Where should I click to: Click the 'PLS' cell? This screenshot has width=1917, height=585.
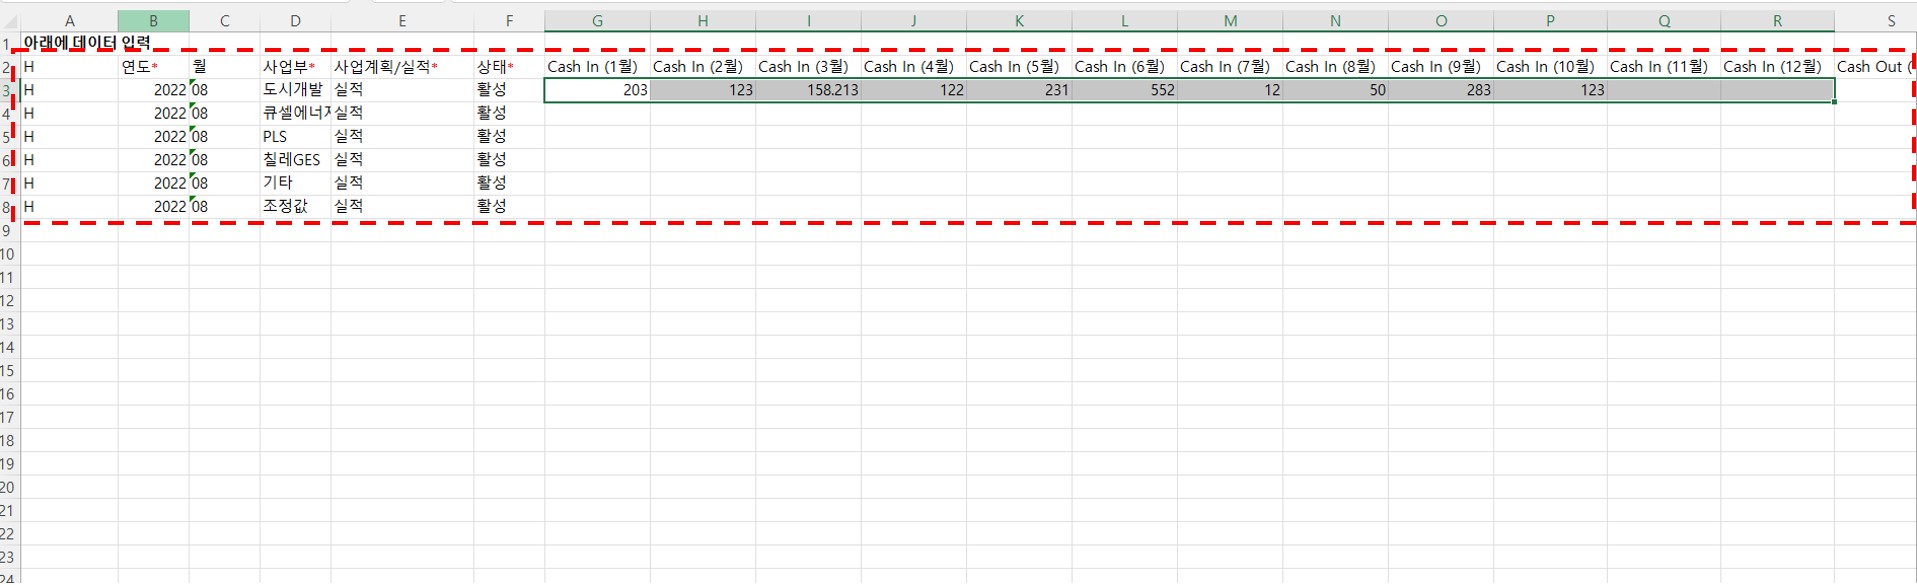coord(294,137)
